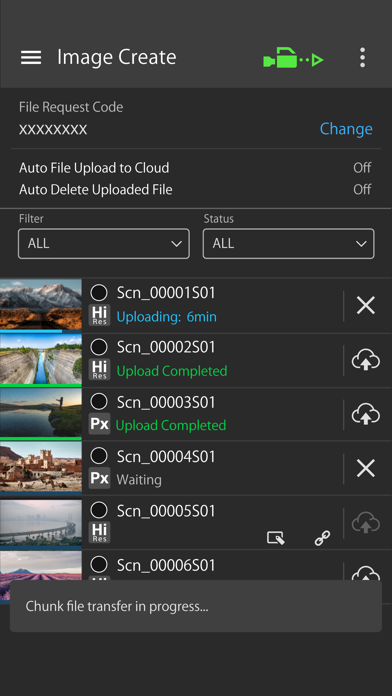The height and width of the screenshot is (696, 392).
Task: Cancel waiting upload of Scn_00004S01
Action: [x=366, y=469]
